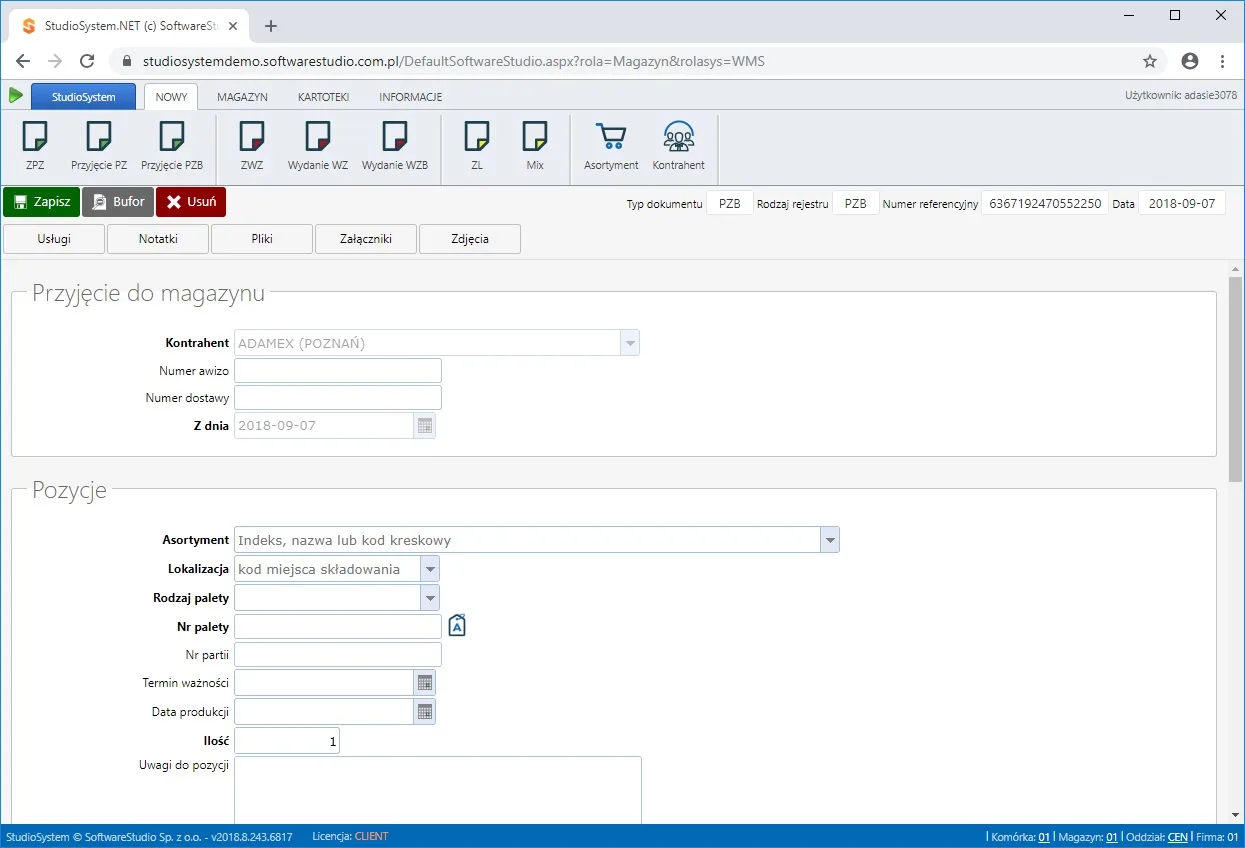Focus the Numer awizo field
1245x848 pixels.
(x=338, y=371)
